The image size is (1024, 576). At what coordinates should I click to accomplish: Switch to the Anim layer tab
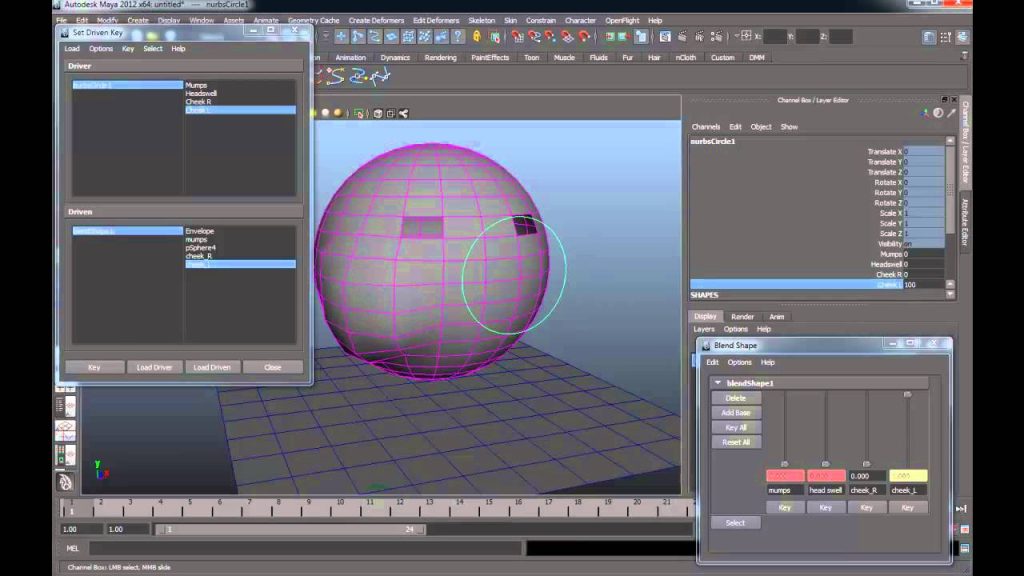pyautogui.click(x=776, y=317)
